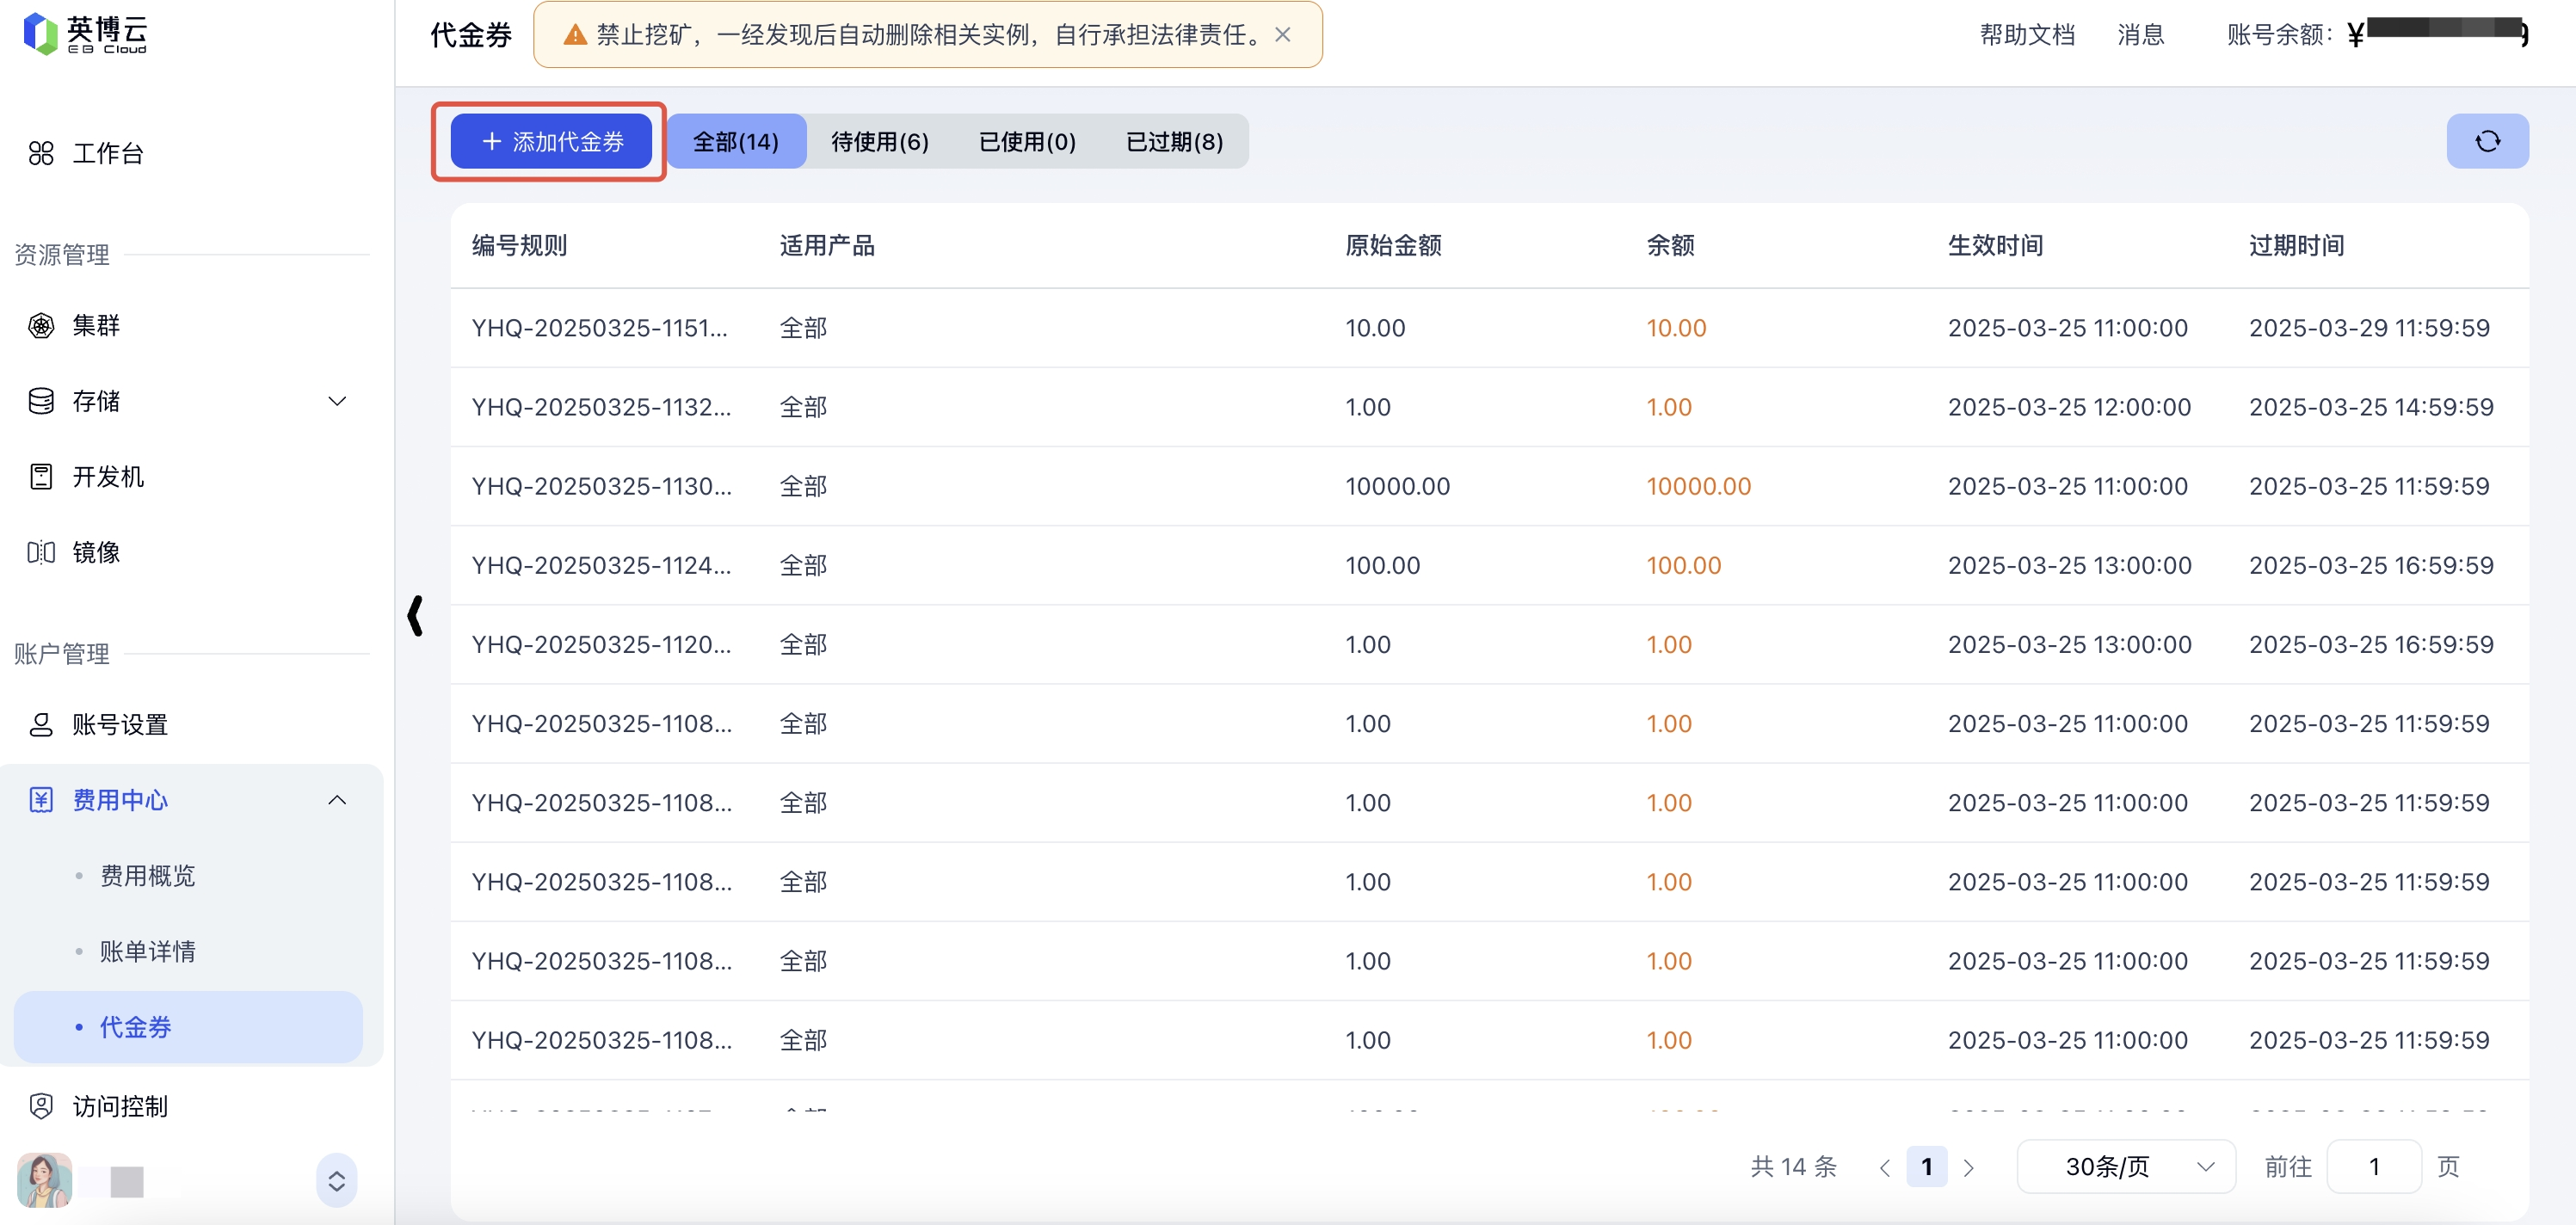
Task: Dismiss the mining warning banner
Action: (x=1282, y=35)
